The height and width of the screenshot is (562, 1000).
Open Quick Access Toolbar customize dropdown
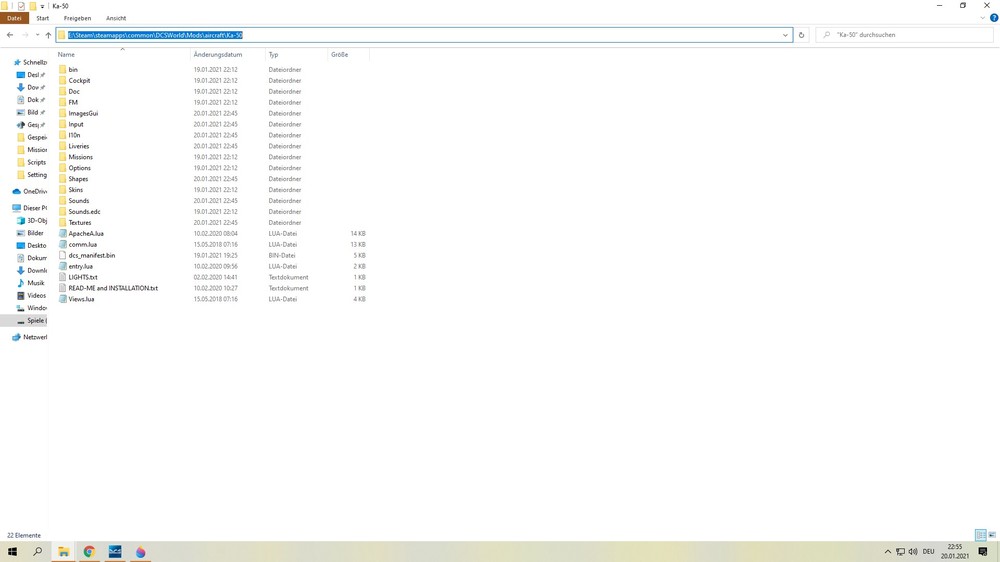click(42, 6)
